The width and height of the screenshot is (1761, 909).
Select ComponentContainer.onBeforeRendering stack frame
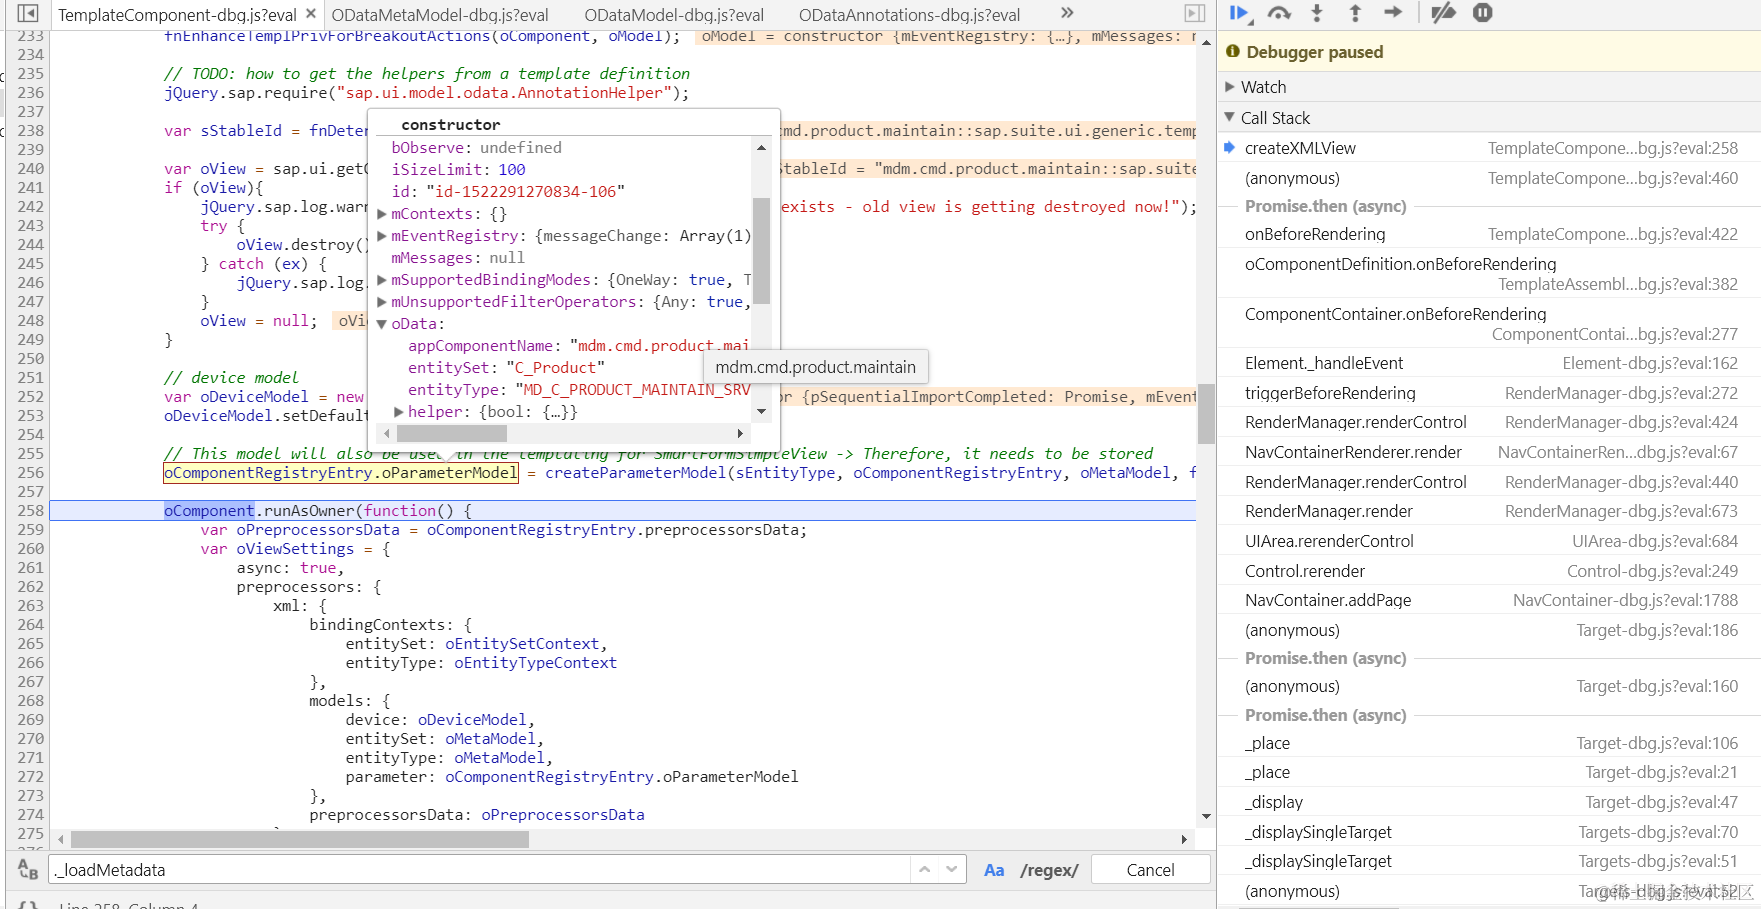[x=1490, y=324]
